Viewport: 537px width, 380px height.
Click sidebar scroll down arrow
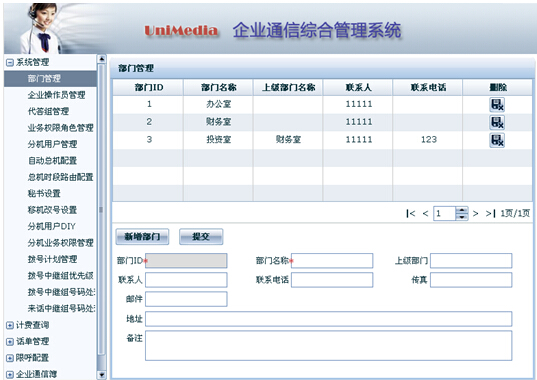(x=101, y=375)
